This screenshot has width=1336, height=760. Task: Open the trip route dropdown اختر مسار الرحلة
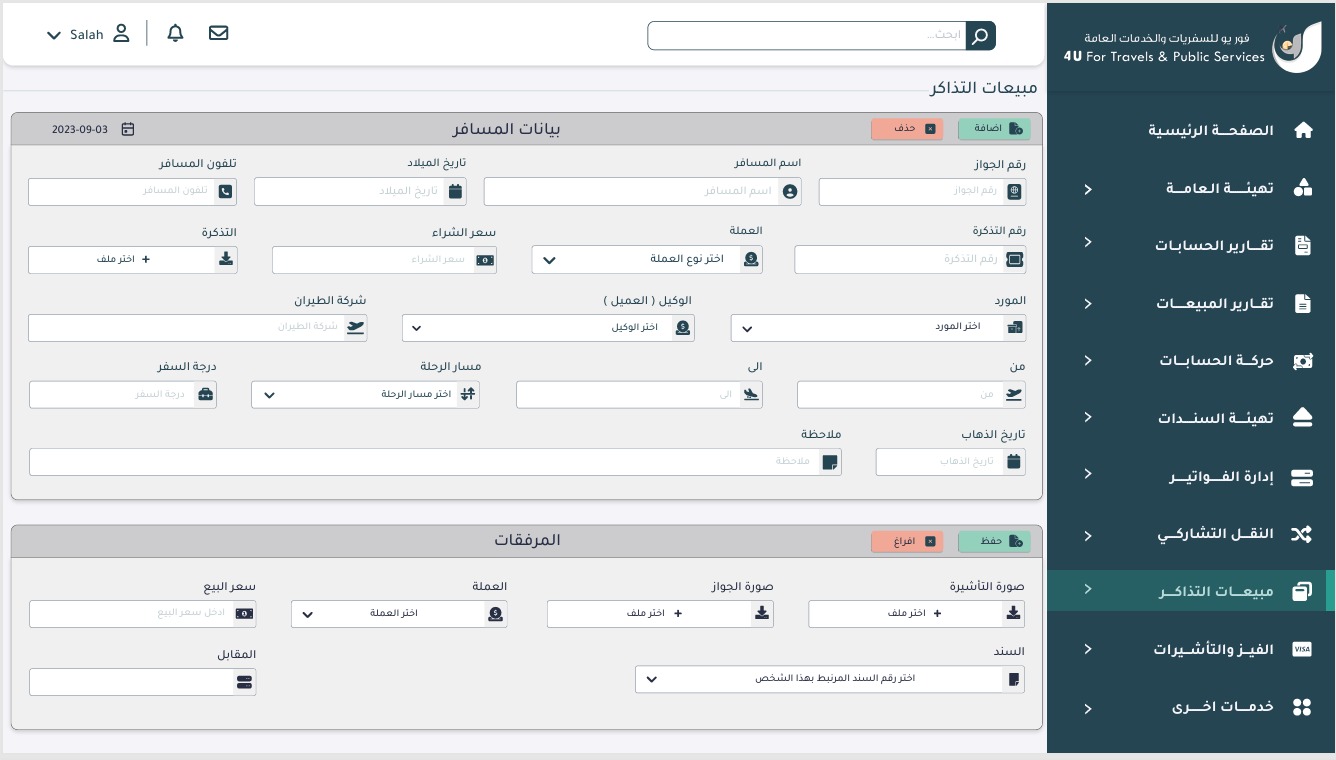click(365, 395)
